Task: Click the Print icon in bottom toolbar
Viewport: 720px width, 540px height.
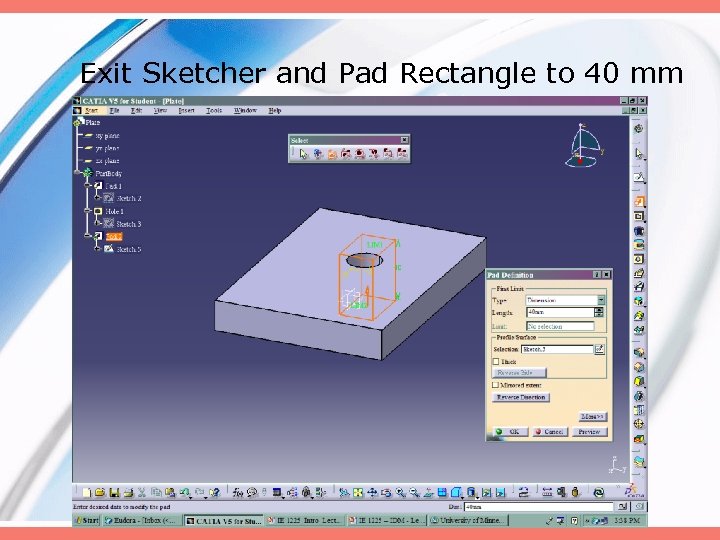Action: (x=128, y=493)
